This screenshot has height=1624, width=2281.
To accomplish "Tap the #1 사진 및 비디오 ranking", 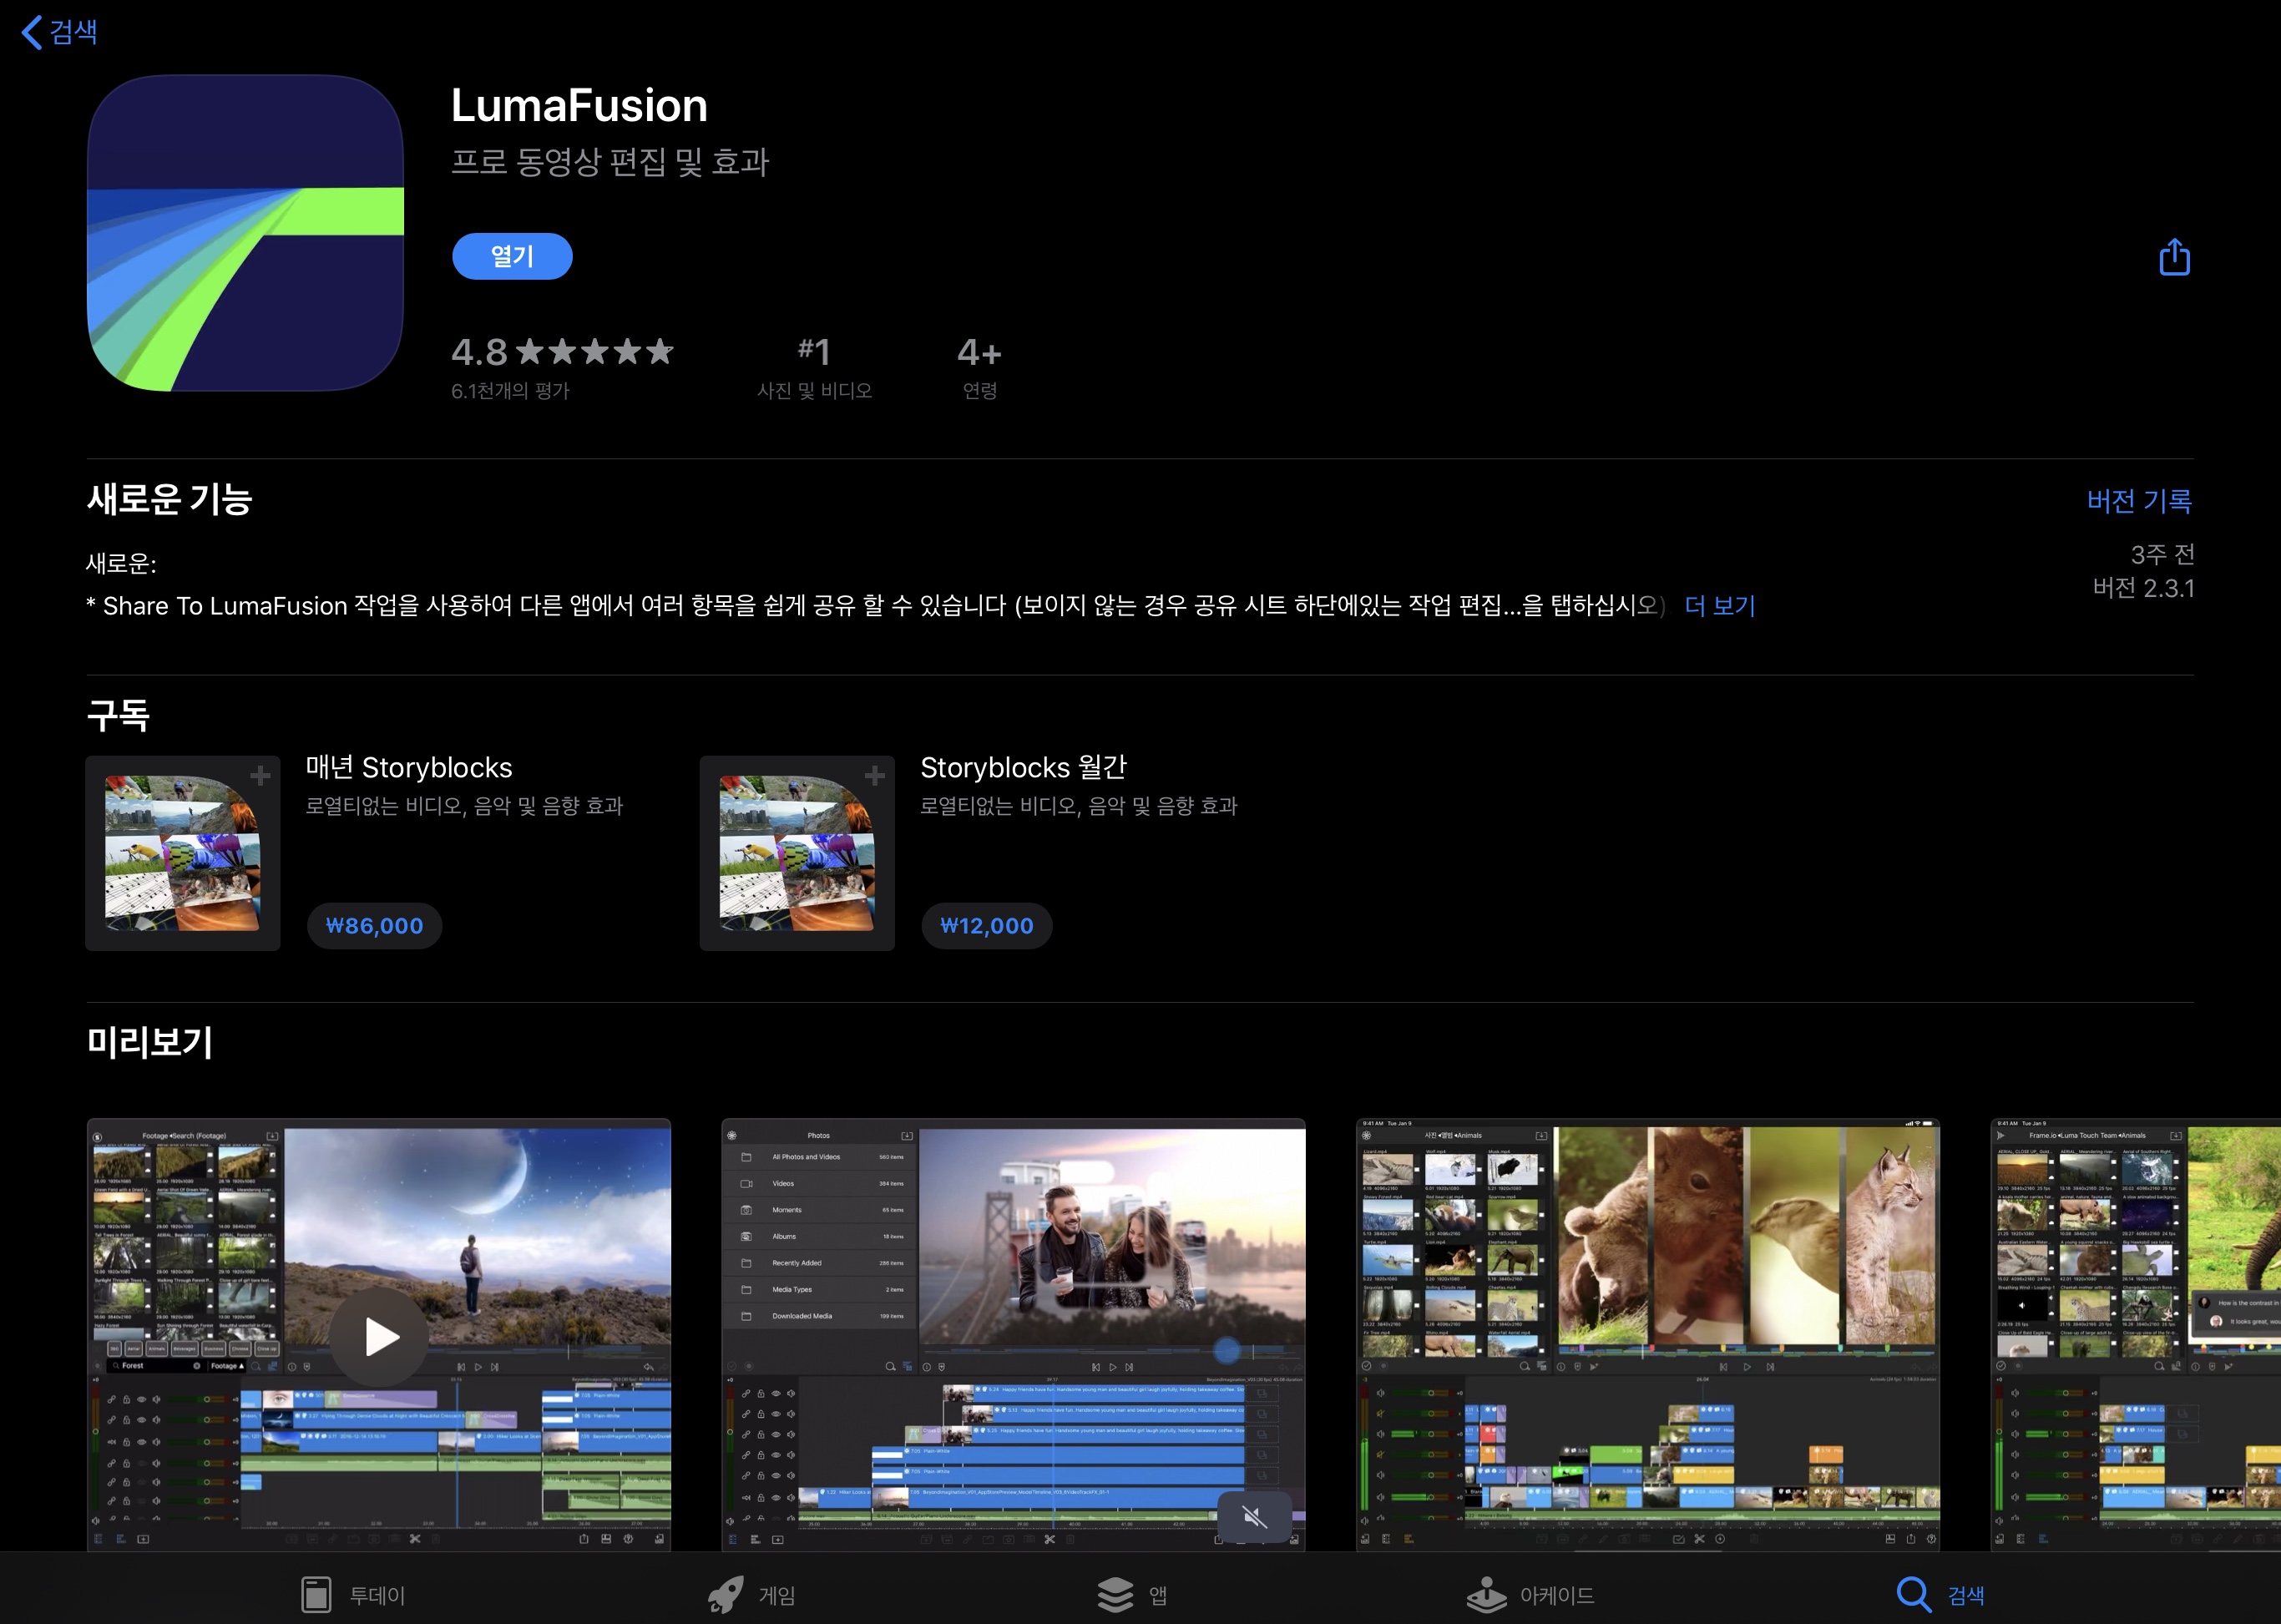I will coord(814,368).
